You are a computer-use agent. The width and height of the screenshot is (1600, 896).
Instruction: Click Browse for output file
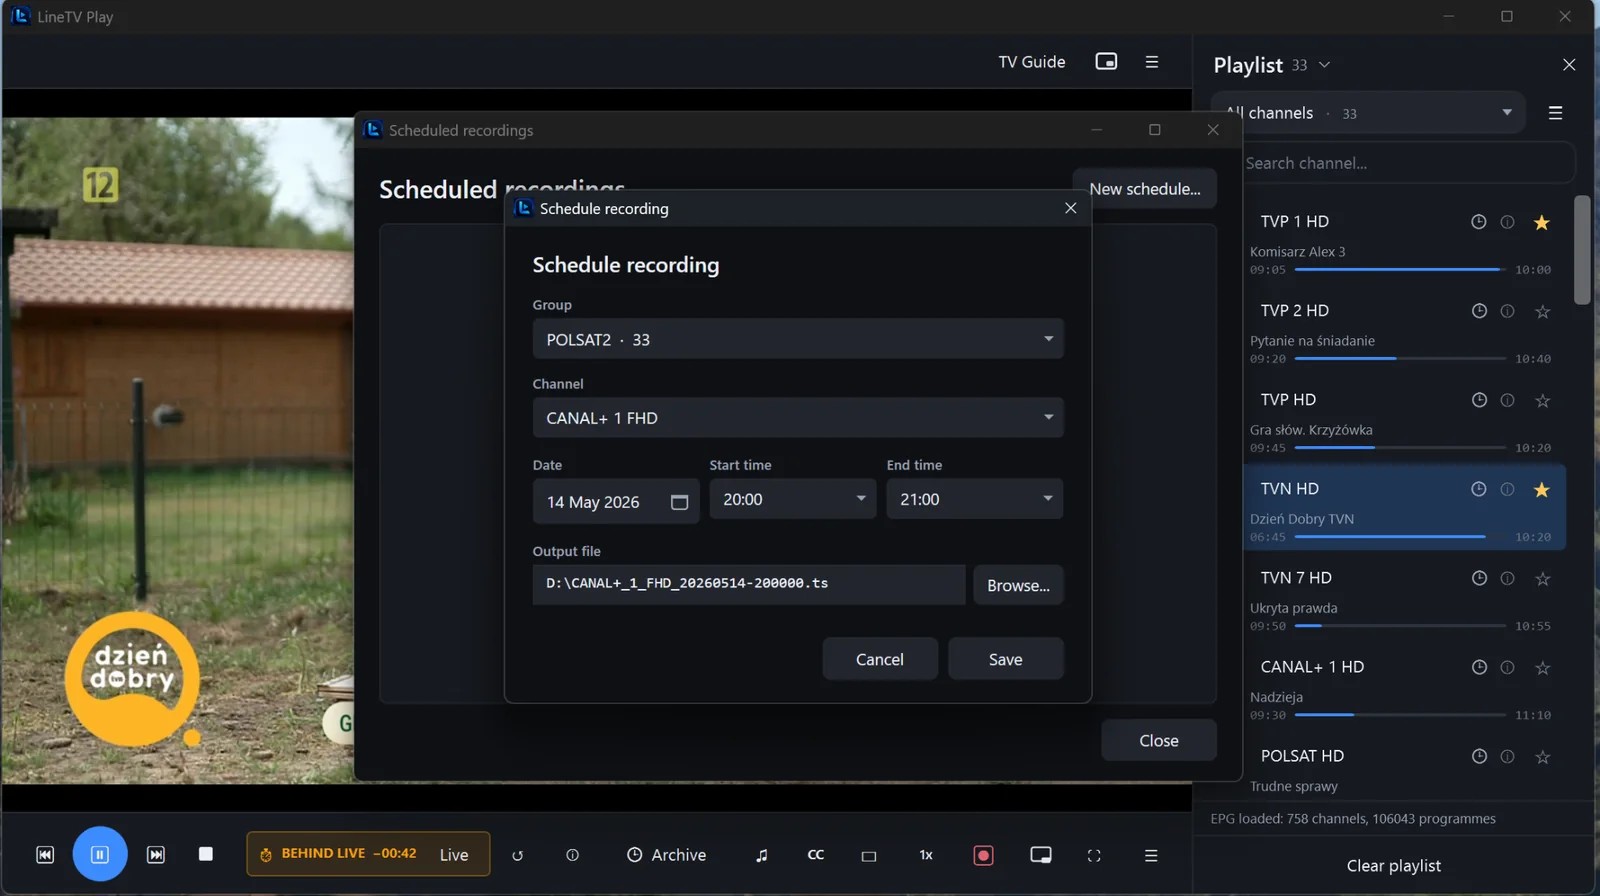pos(1018,585)
